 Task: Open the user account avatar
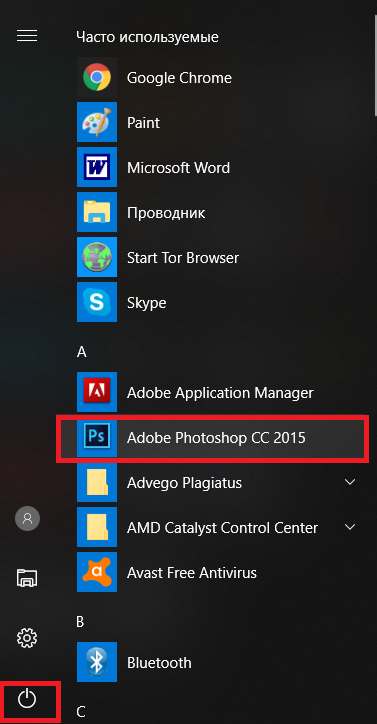point(27,519)
